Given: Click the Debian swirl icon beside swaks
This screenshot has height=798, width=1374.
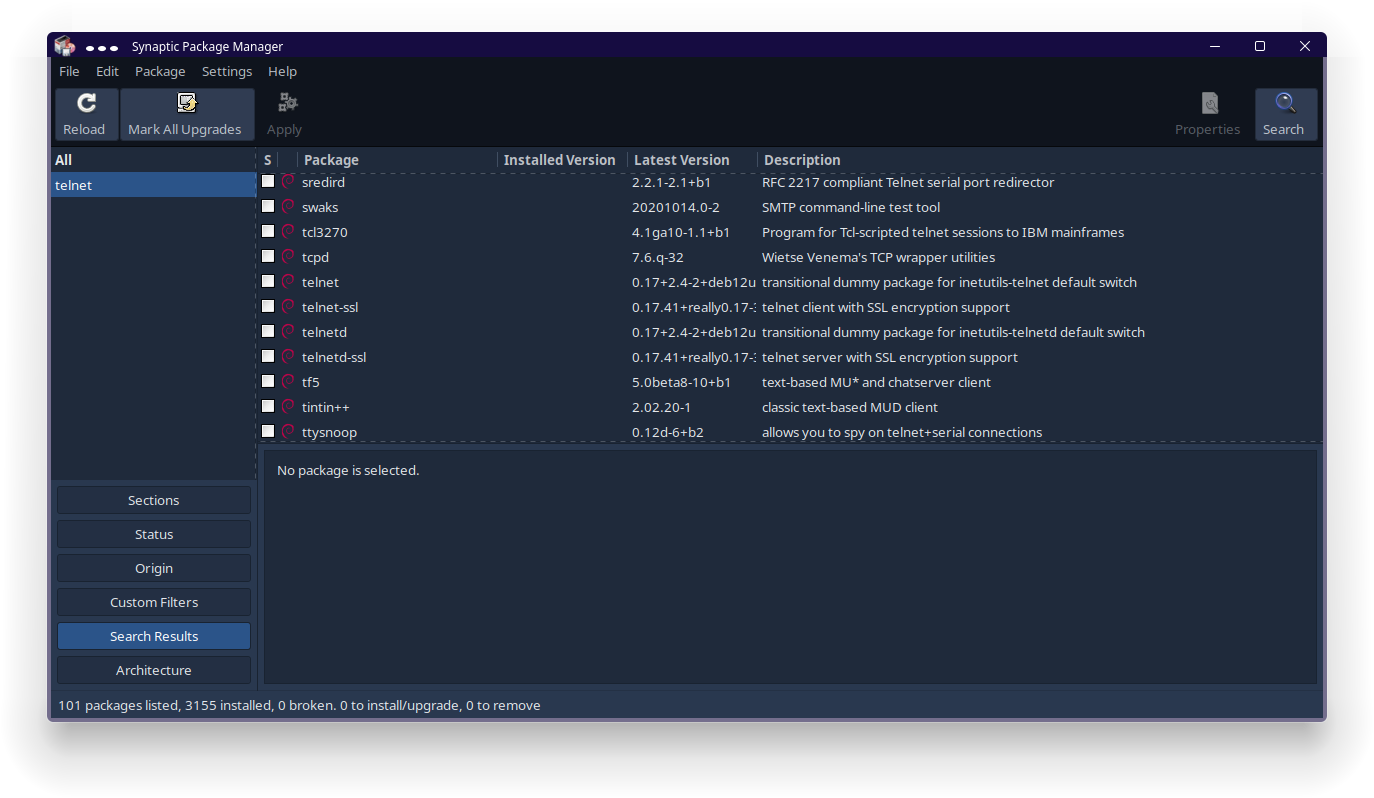Looking at the screenshot, I should tap(288, 207).
